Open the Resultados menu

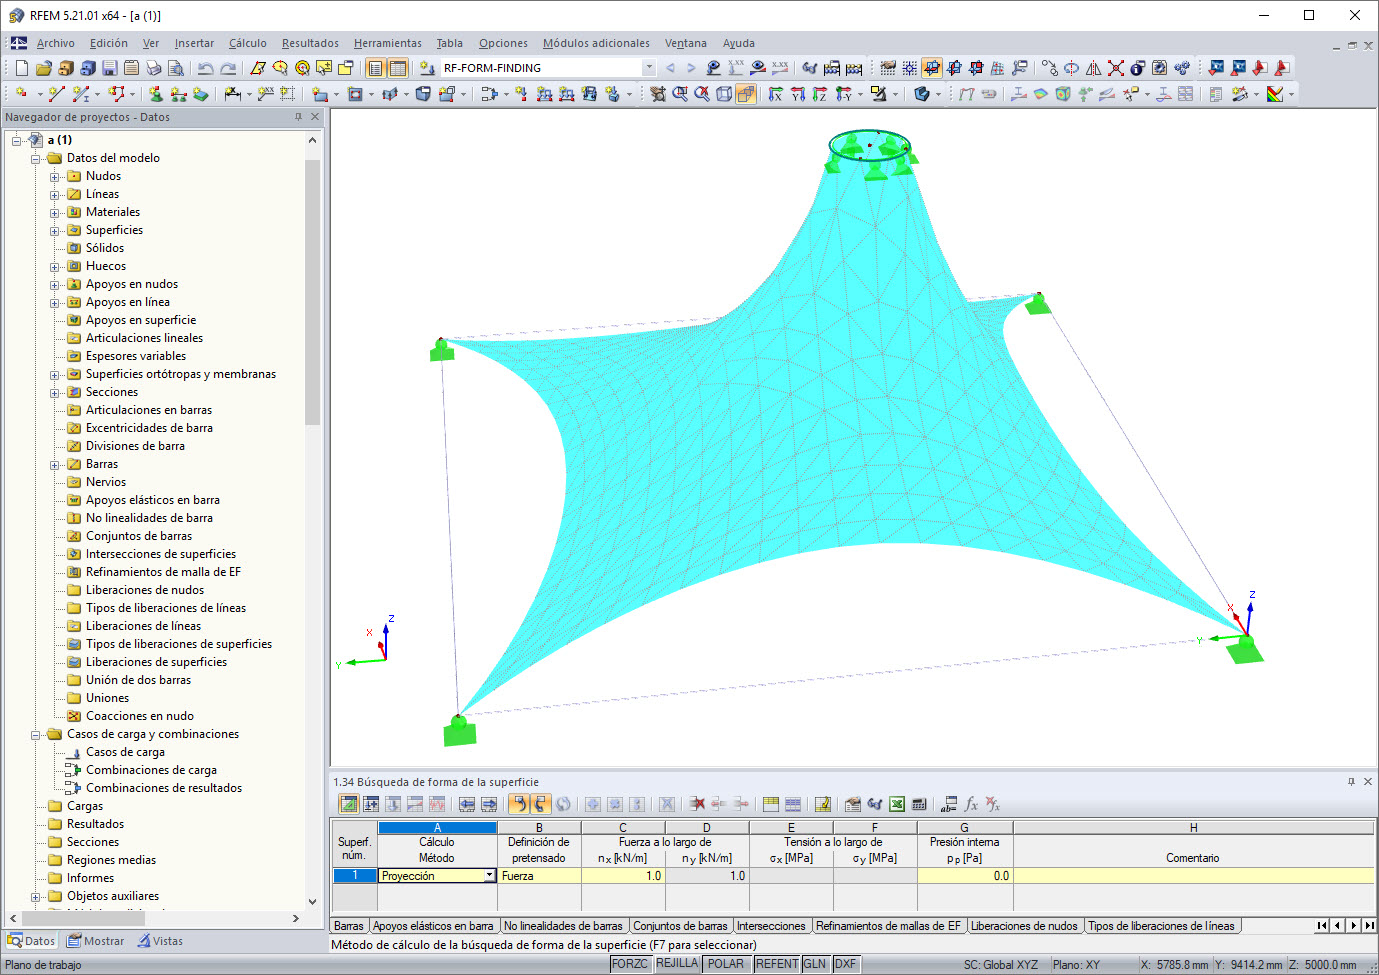310,43
